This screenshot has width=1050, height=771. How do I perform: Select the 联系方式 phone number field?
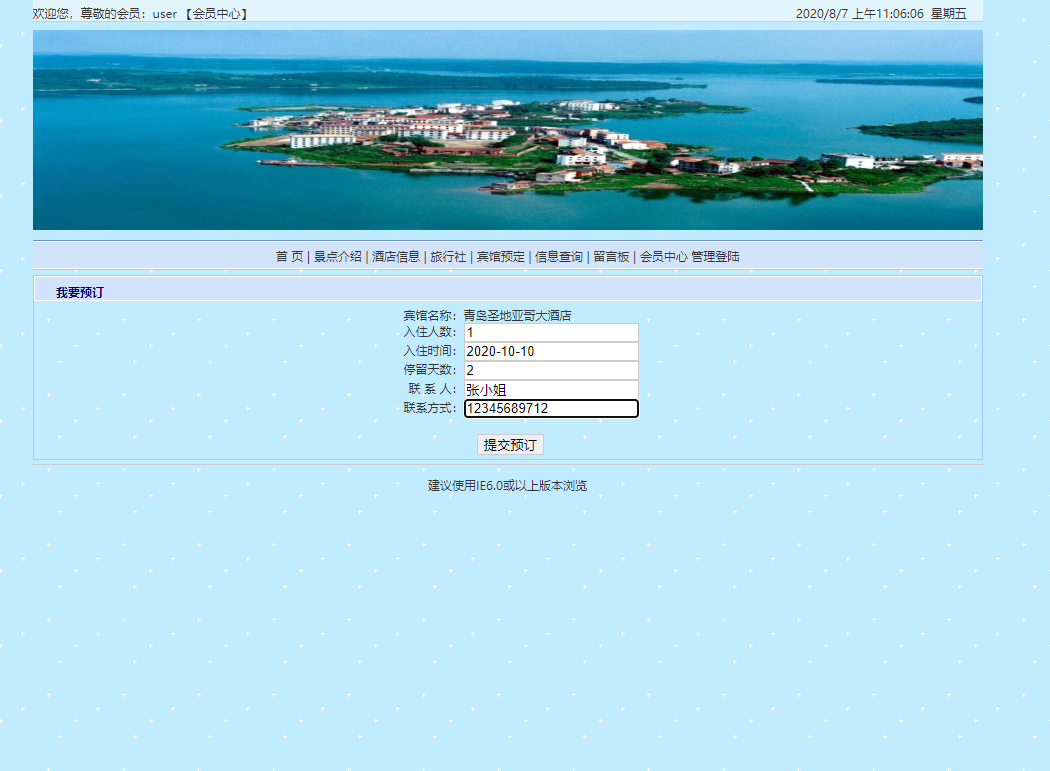pyautogui.click(x=550, y=408)
